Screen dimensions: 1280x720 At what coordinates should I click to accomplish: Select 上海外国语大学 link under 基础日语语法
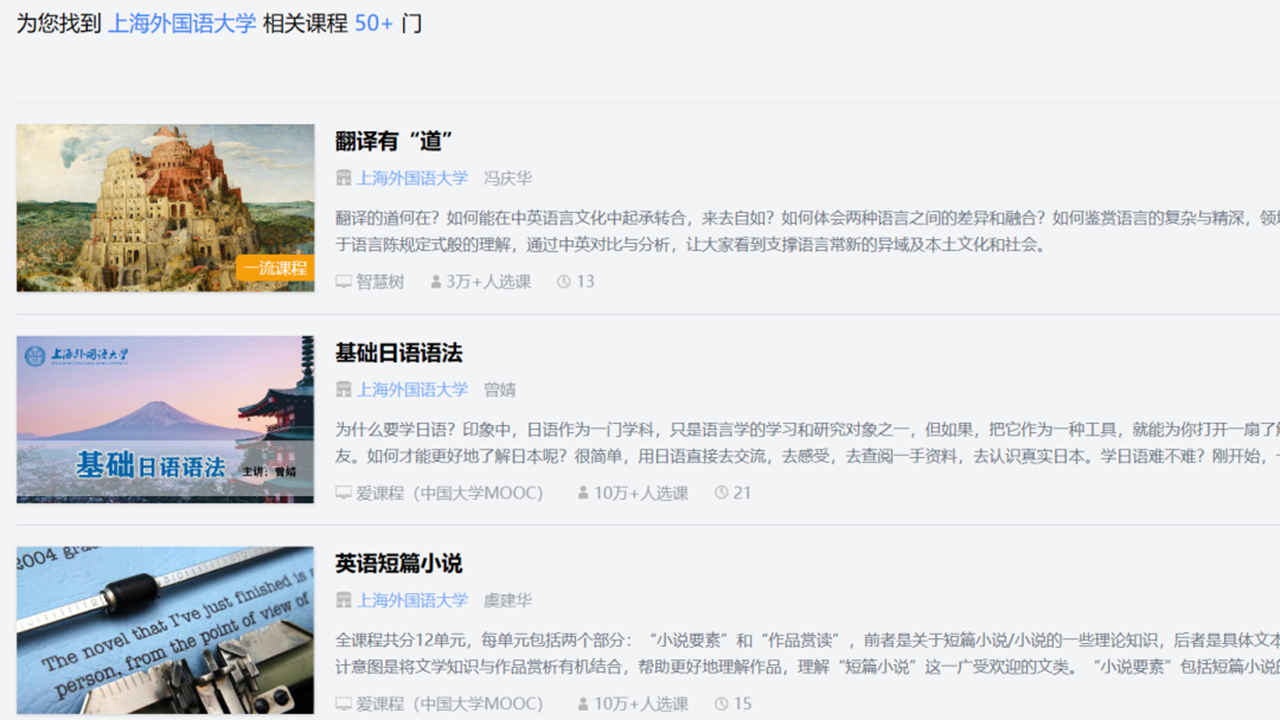coord(412,389)
